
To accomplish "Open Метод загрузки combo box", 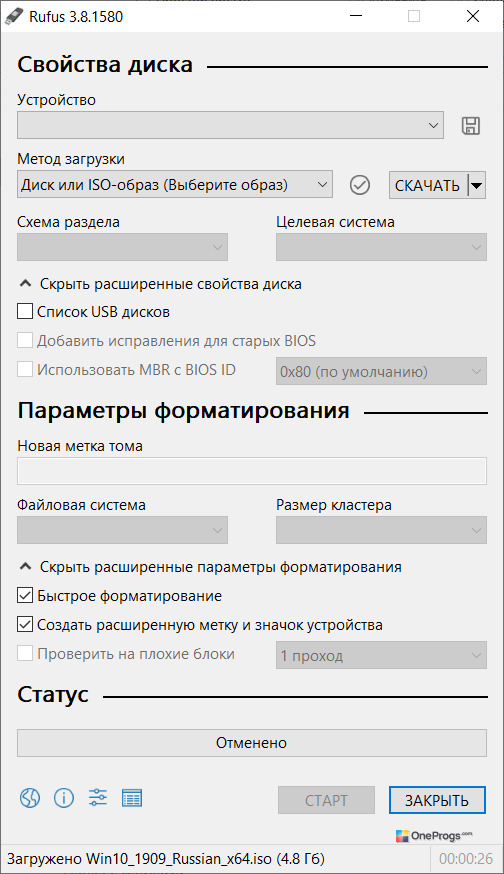I will pyautogui.click(x=175, y=184).
